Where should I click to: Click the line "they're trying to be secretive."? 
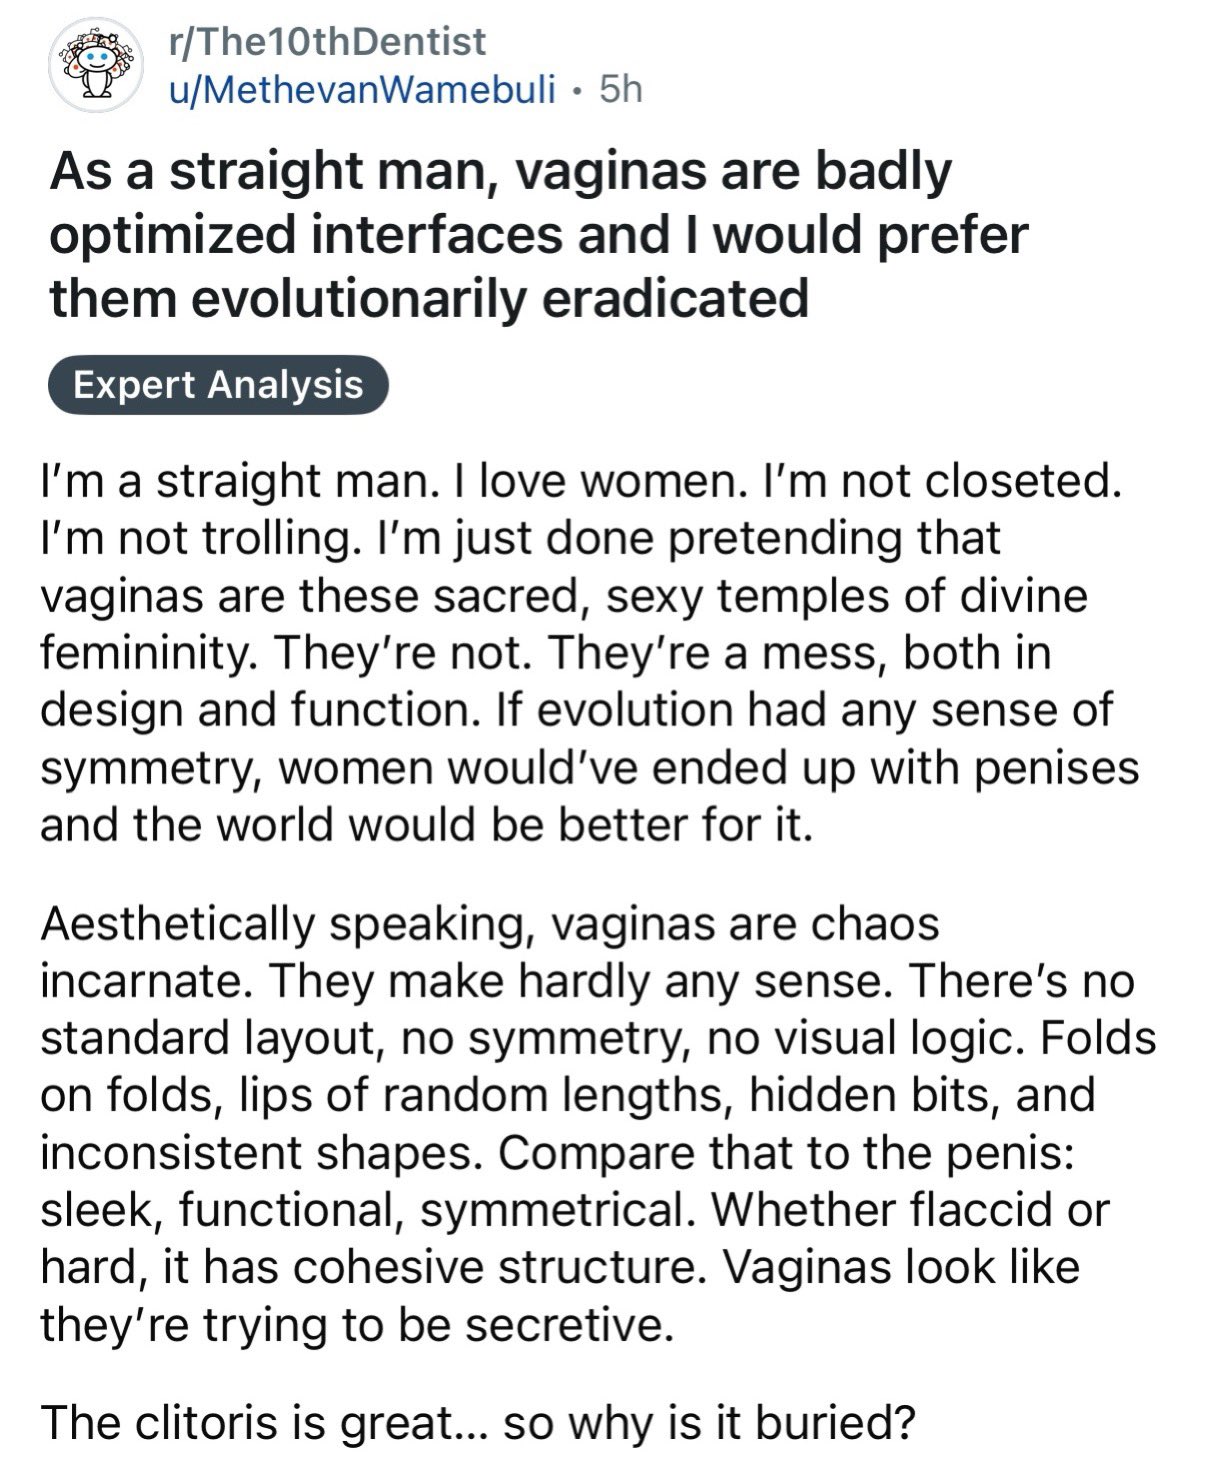(x=355, y=1325)
